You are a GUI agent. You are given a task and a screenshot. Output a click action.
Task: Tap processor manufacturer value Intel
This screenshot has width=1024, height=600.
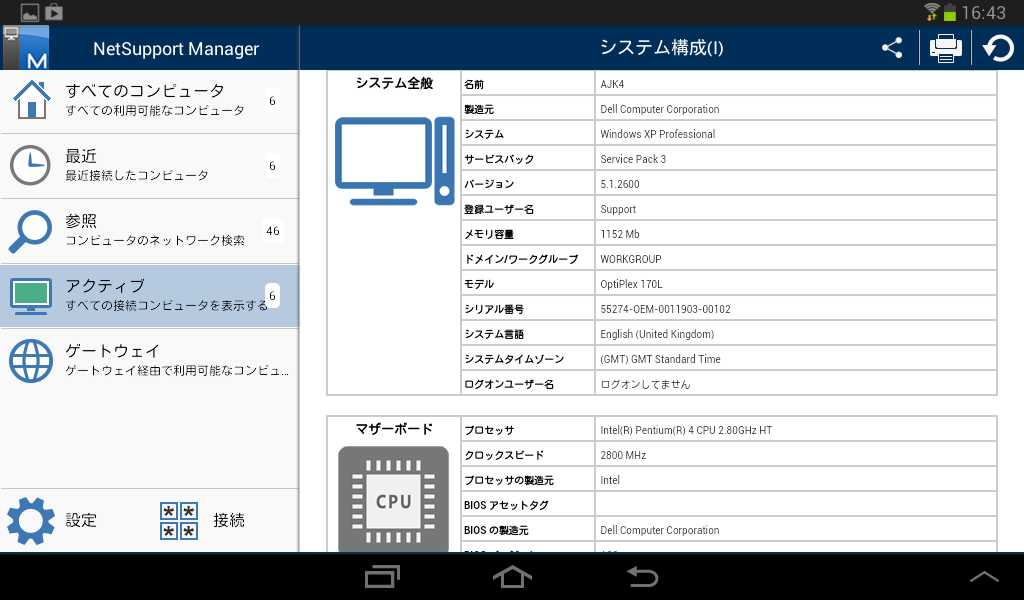click(x=610, y=480)
